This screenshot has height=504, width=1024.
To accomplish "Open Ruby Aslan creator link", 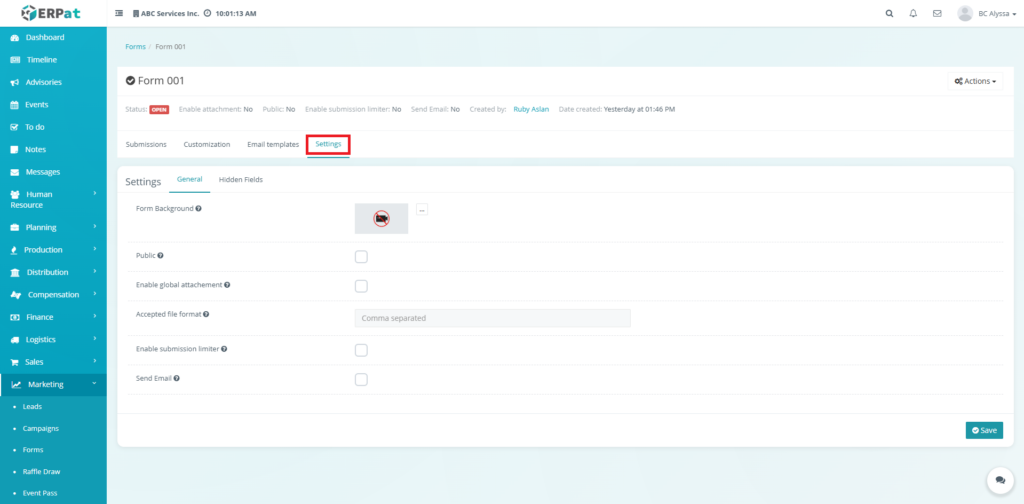I will click(x=533, y=109).
